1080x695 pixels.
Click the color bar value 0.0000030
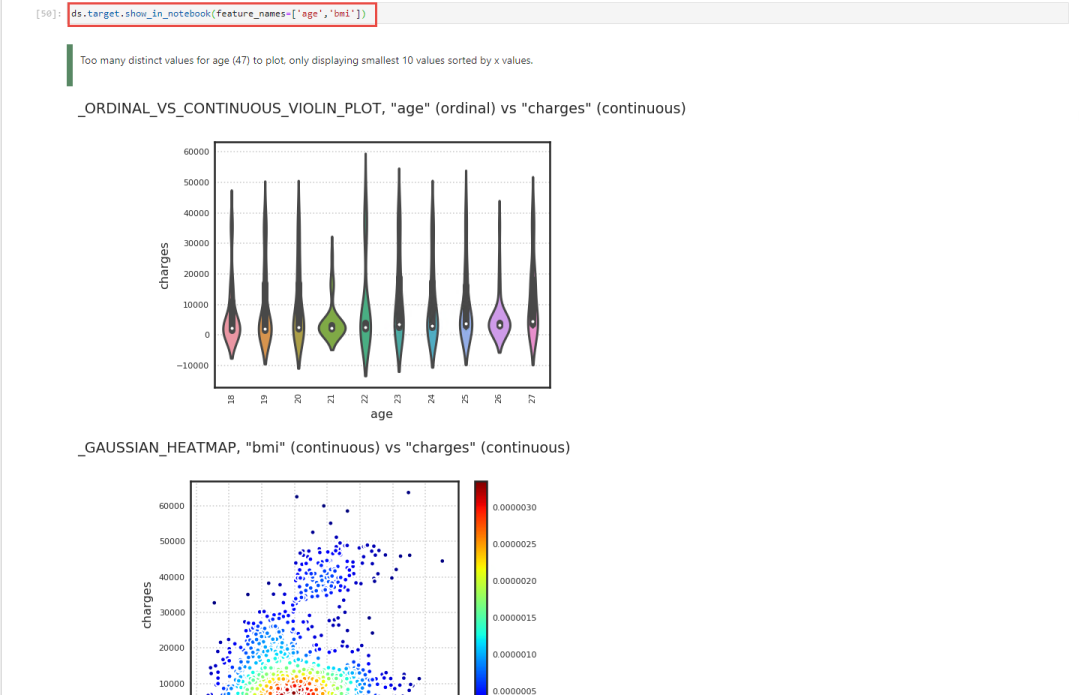pyautogui.click(x=515, y=508)
